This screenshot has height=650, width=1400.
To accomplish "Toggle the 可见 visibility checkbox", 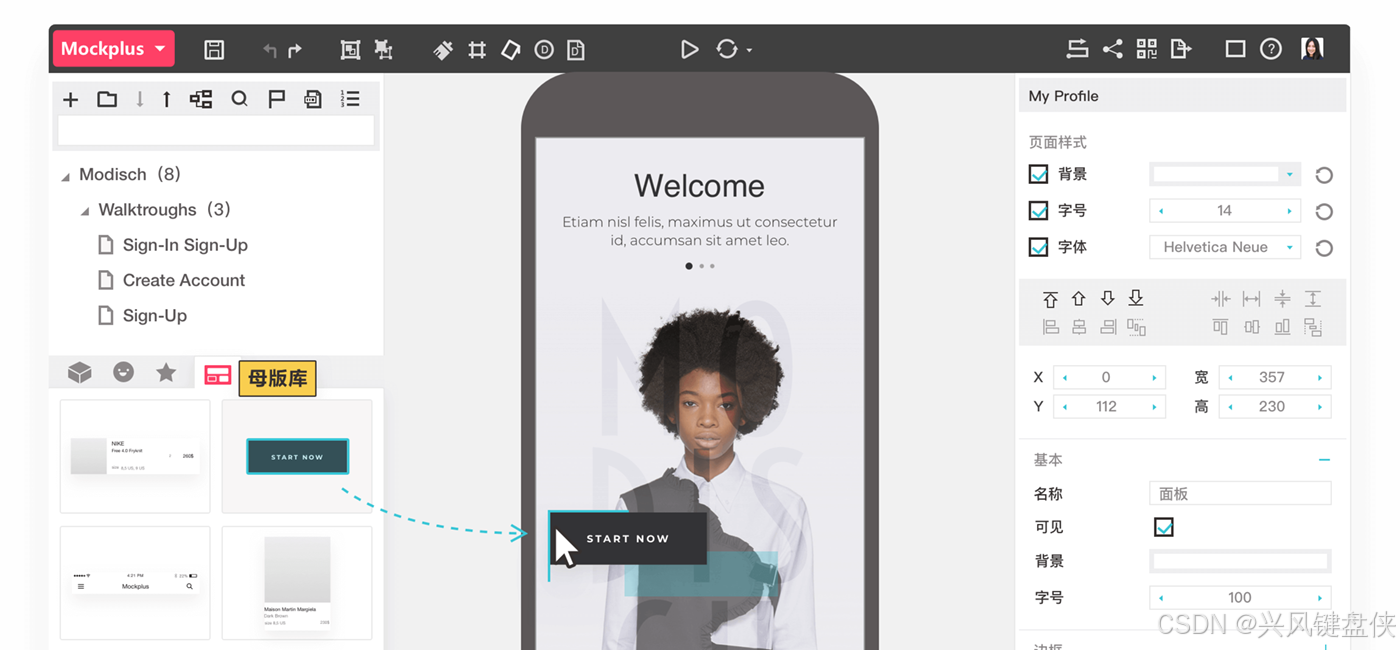I will pyautogui.click(x=1163, y=527).
